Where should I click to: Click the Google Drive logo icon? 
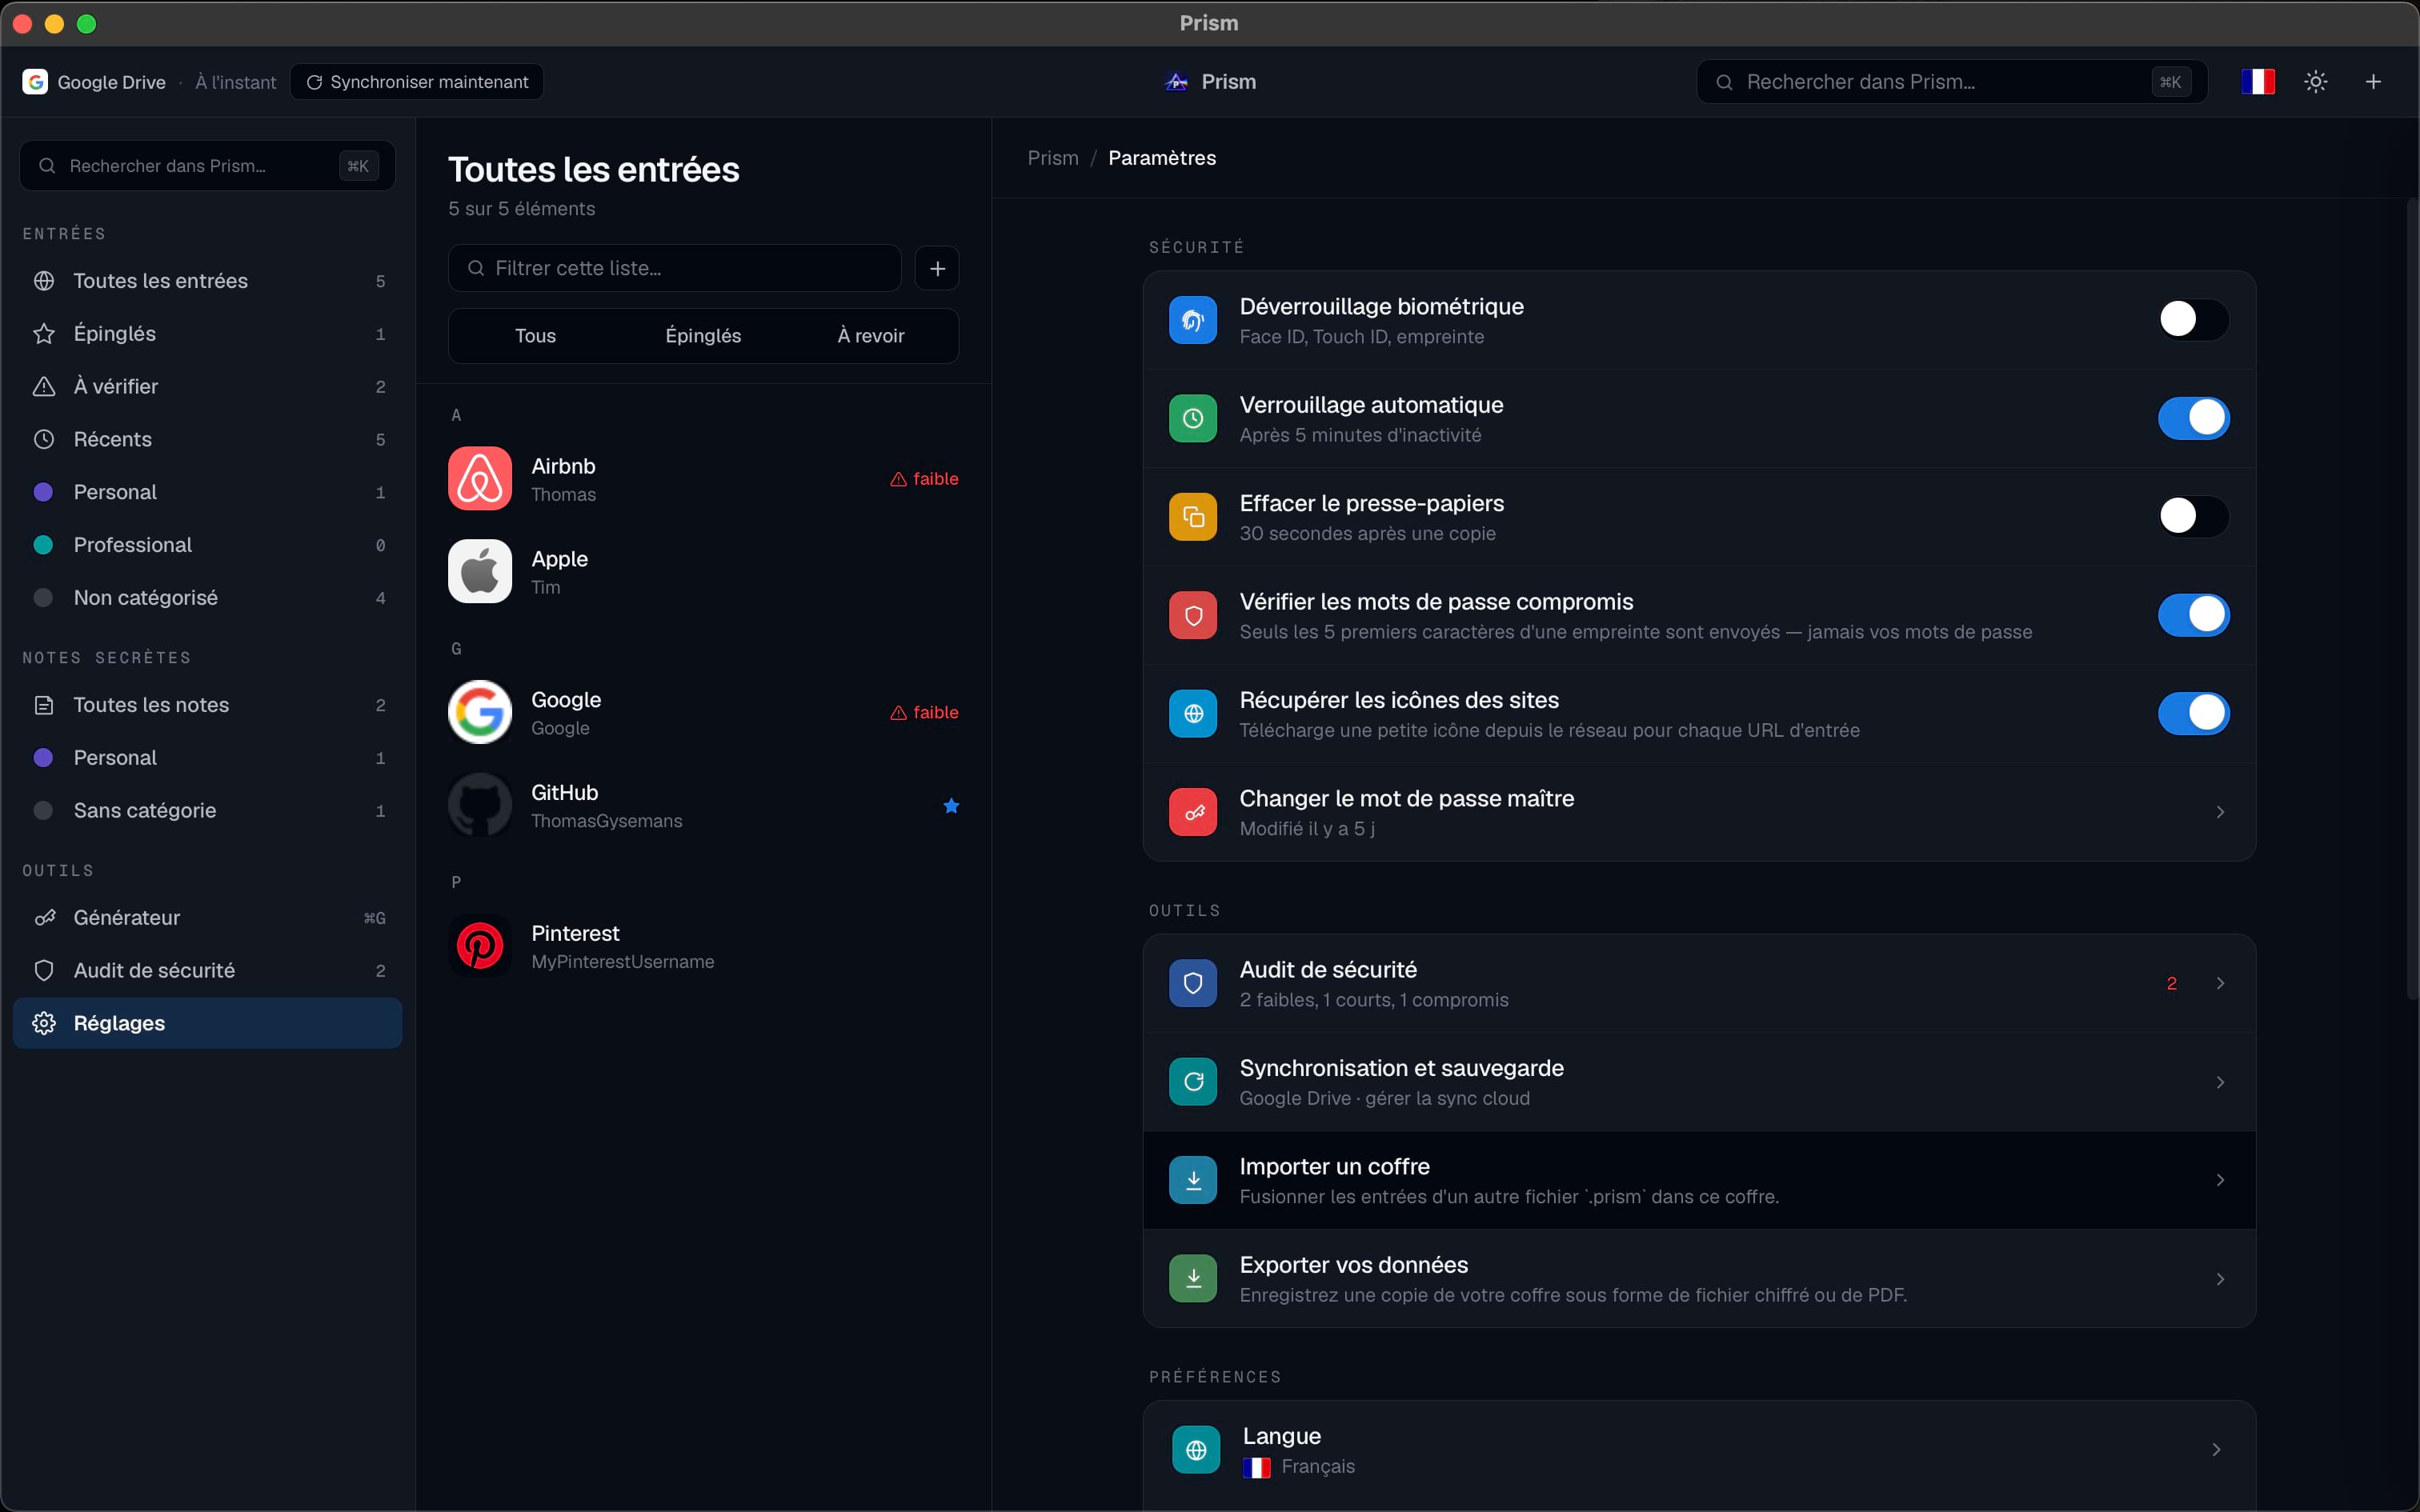[35, 82]
